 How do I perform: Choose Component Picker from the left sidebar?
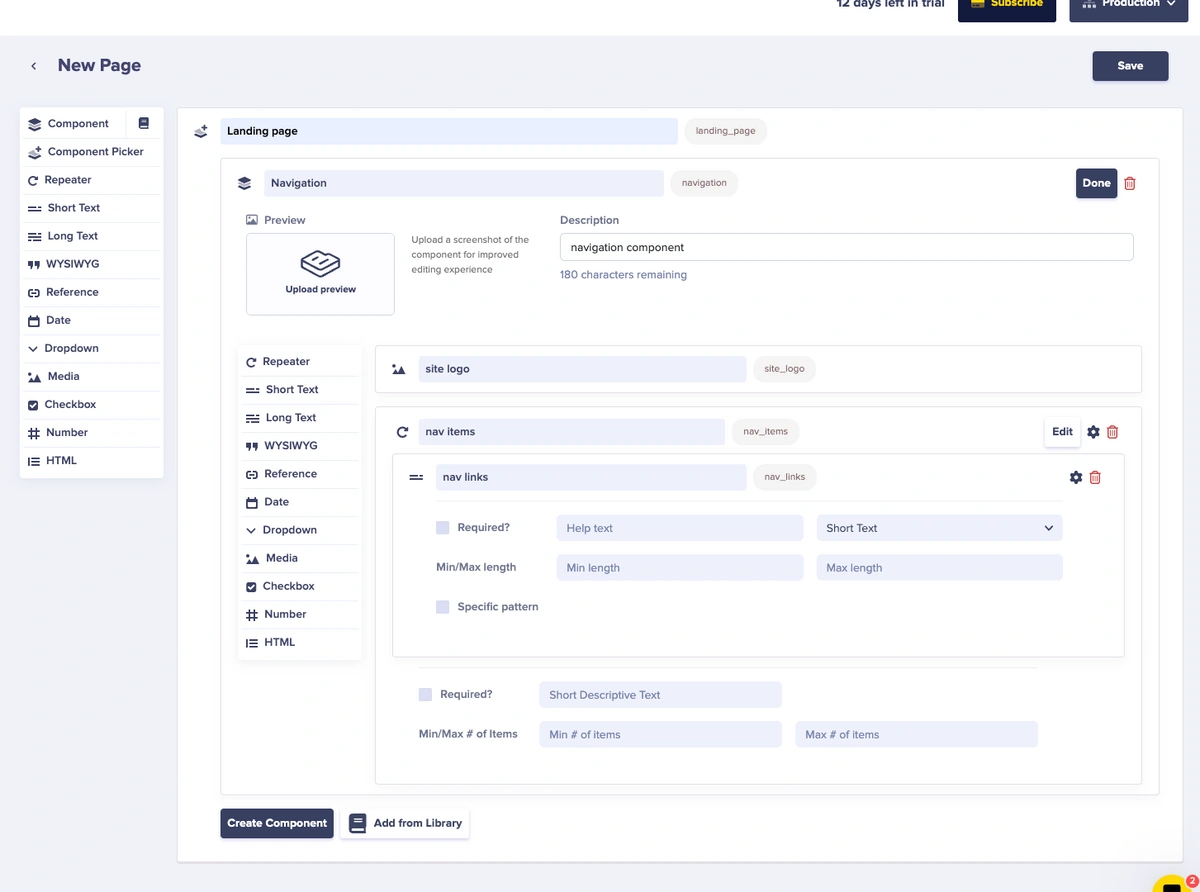click(x=95, y=152)
